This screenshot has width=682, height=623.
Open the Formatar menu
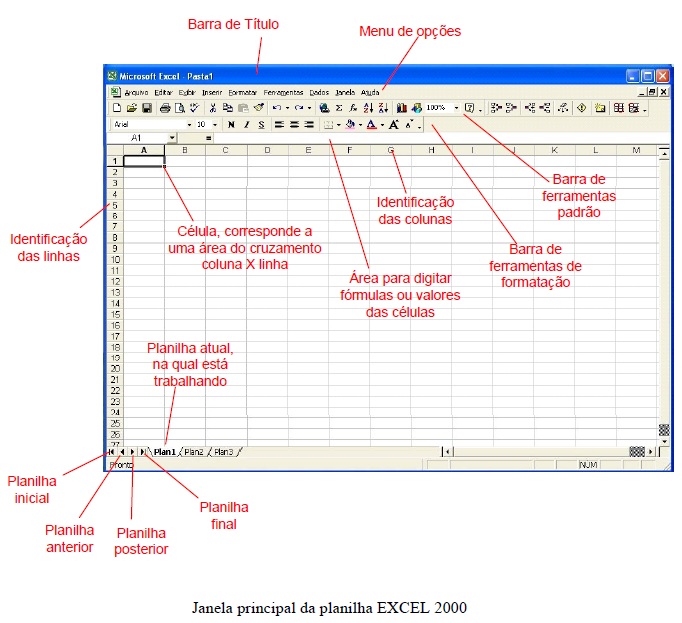[x=243, y=93]
